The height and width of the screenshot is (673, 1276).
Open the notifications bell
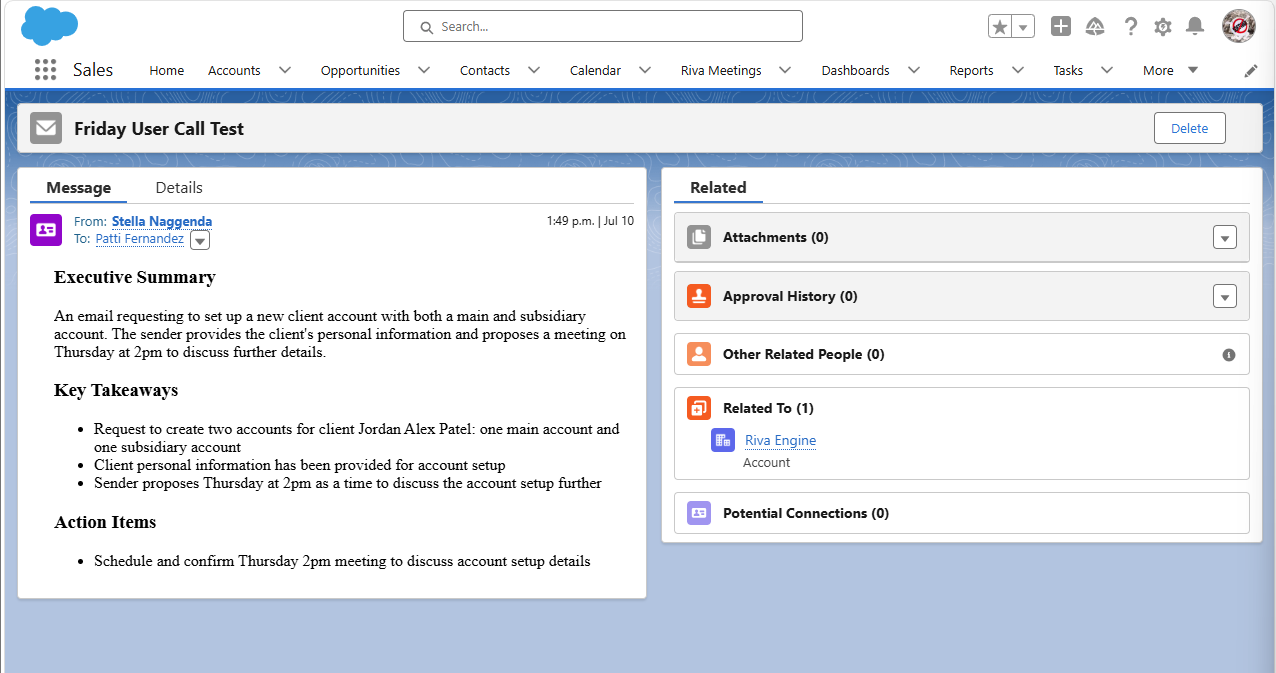(x=1194, y=27)
